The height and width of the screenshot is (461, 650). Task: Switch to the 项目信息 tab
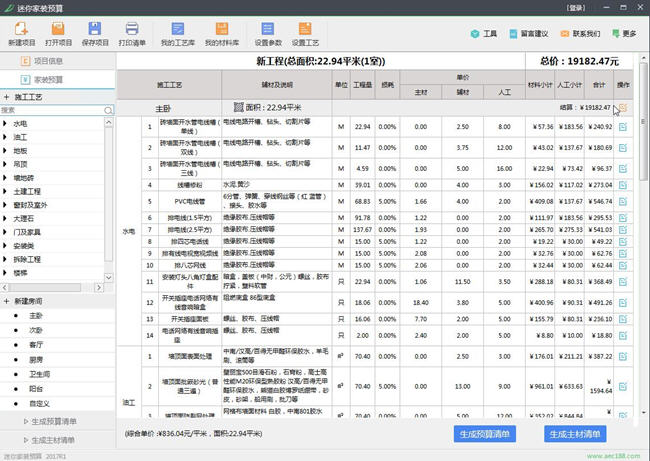point(48,61)
